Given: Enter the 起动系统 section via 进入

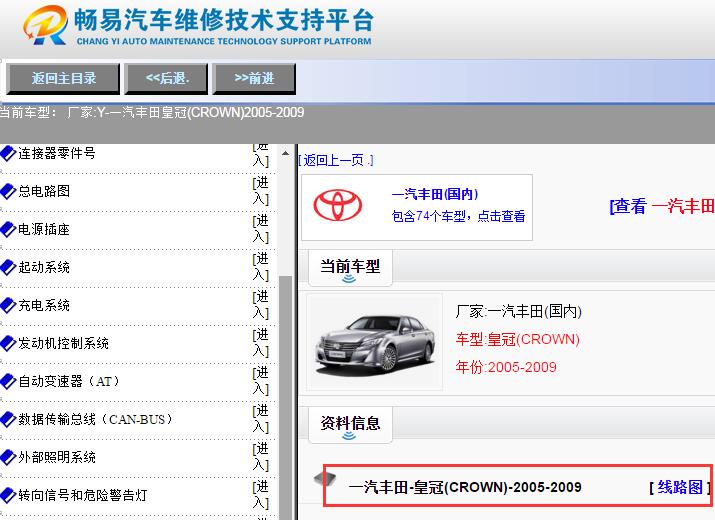Looking at the screenshot, I should 261,267.
